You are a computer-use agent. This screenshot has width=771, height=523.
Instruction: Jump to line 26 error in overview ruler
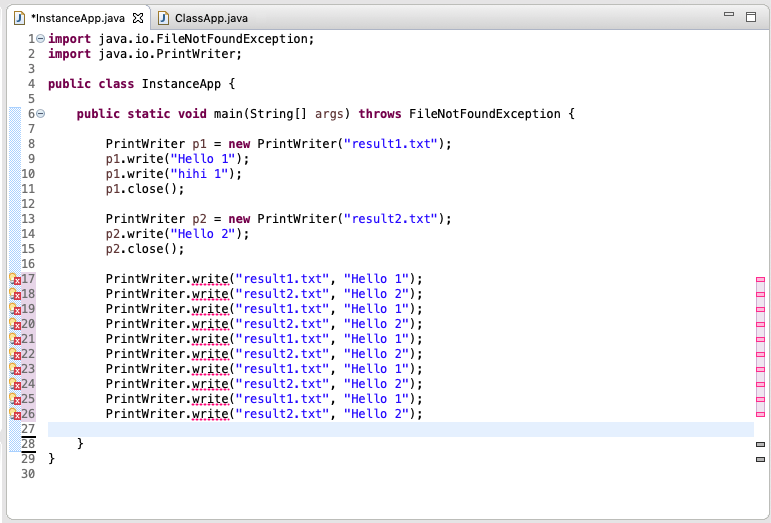click(760, 414)
